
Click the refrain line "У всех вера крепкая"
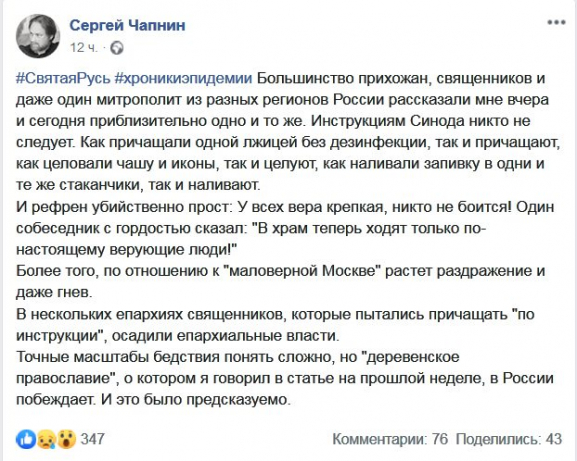(311, 207)
